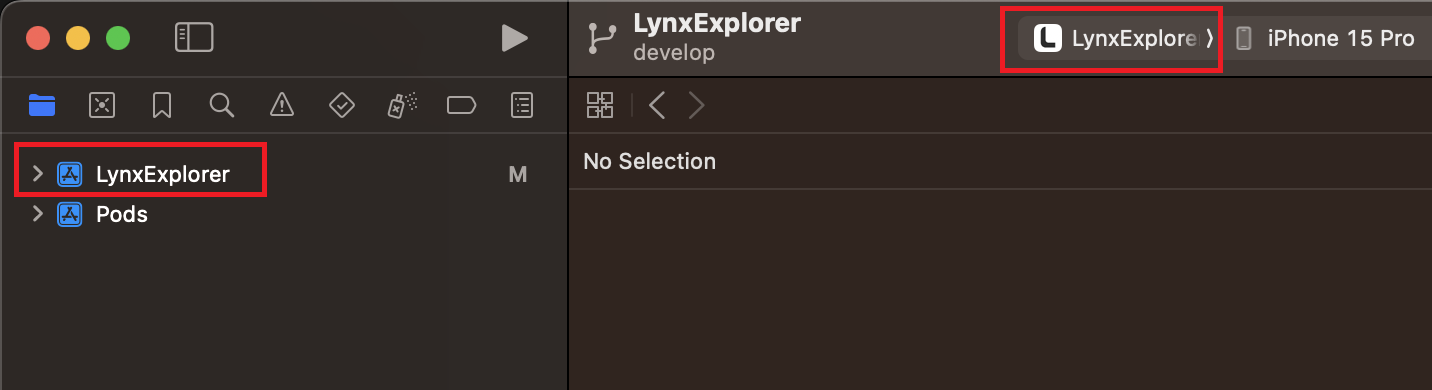Click the develop branch label
Viewport: 1432px width, 390px height.
(x=674, y=53)
